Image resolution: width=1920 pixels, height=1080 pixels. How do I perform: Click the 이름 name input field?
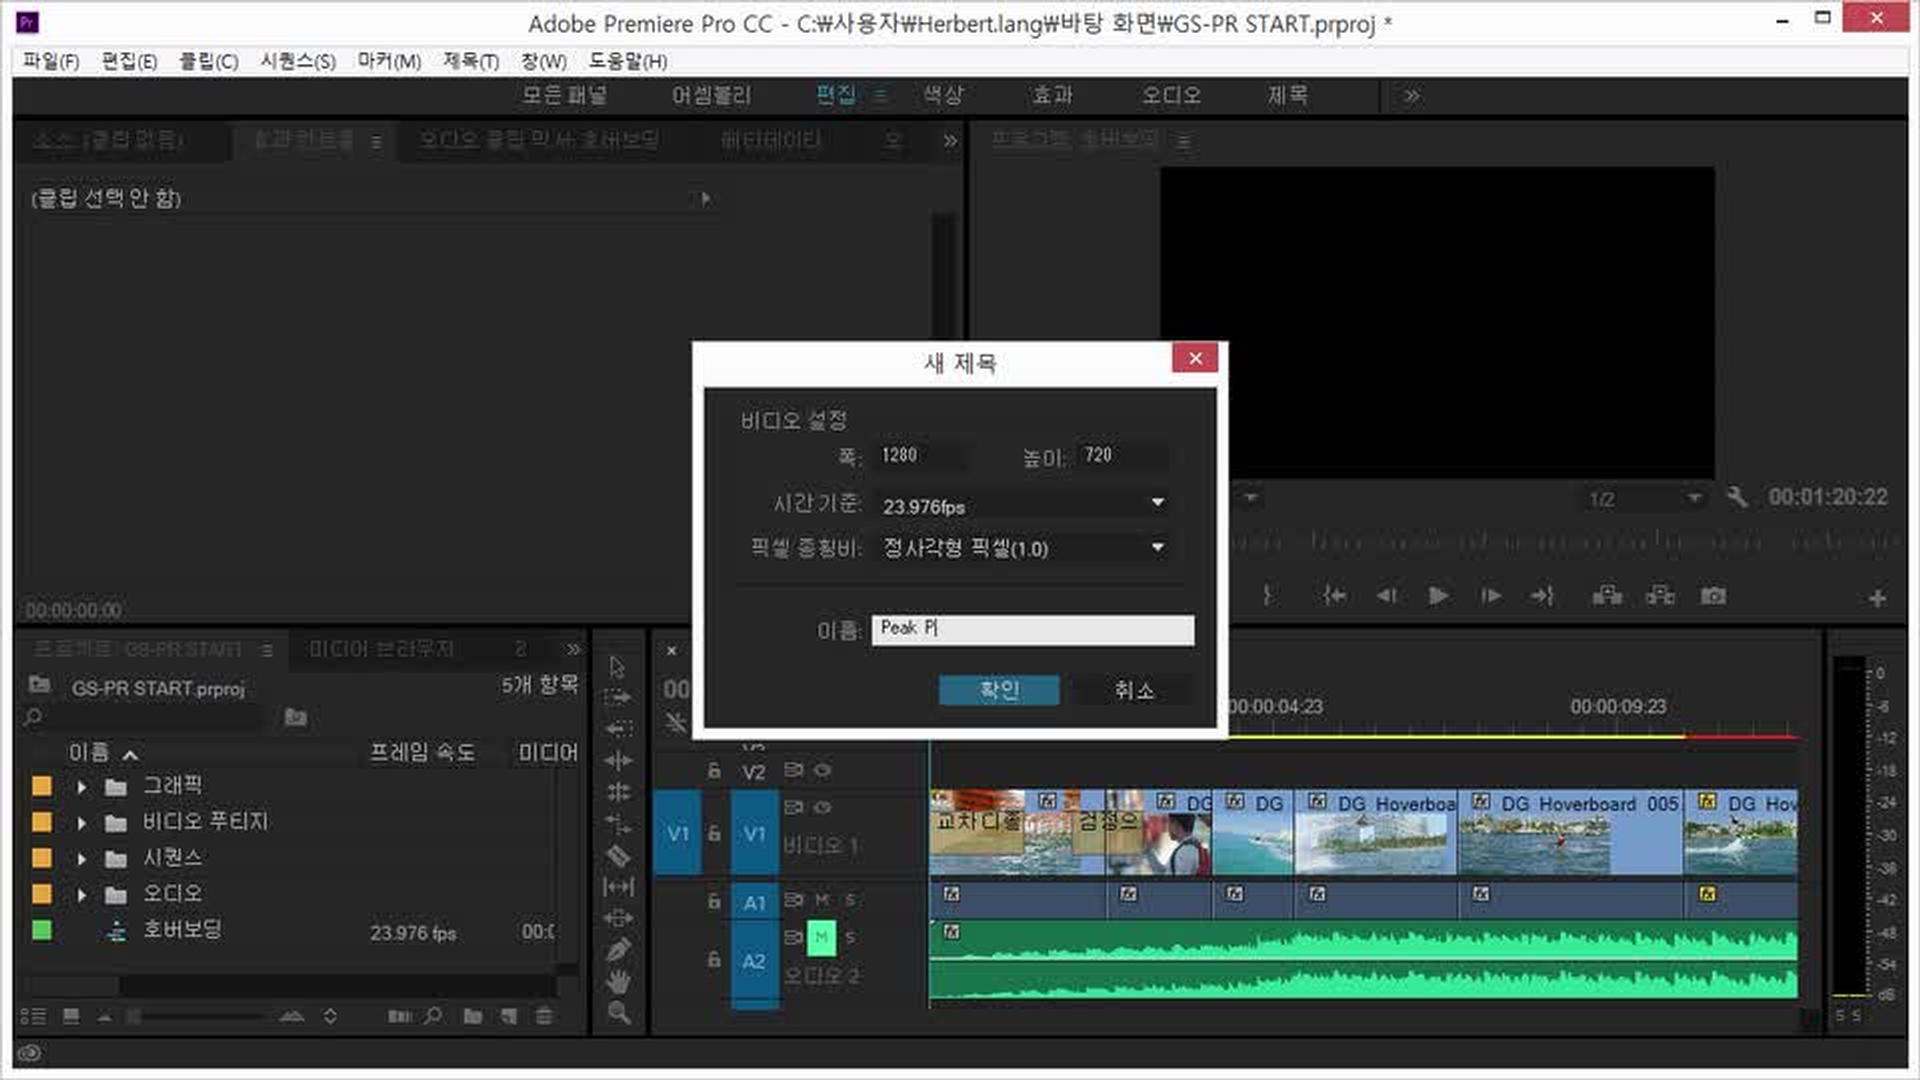click(x=1032, y=629)
